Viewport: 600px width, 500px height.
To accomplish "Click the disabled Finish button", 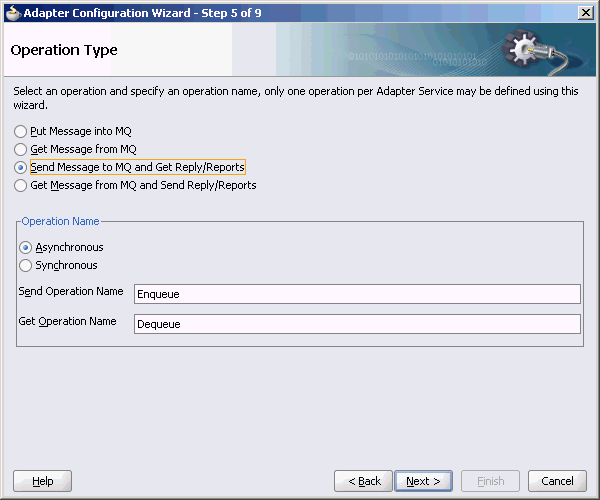I will point(490,481).
